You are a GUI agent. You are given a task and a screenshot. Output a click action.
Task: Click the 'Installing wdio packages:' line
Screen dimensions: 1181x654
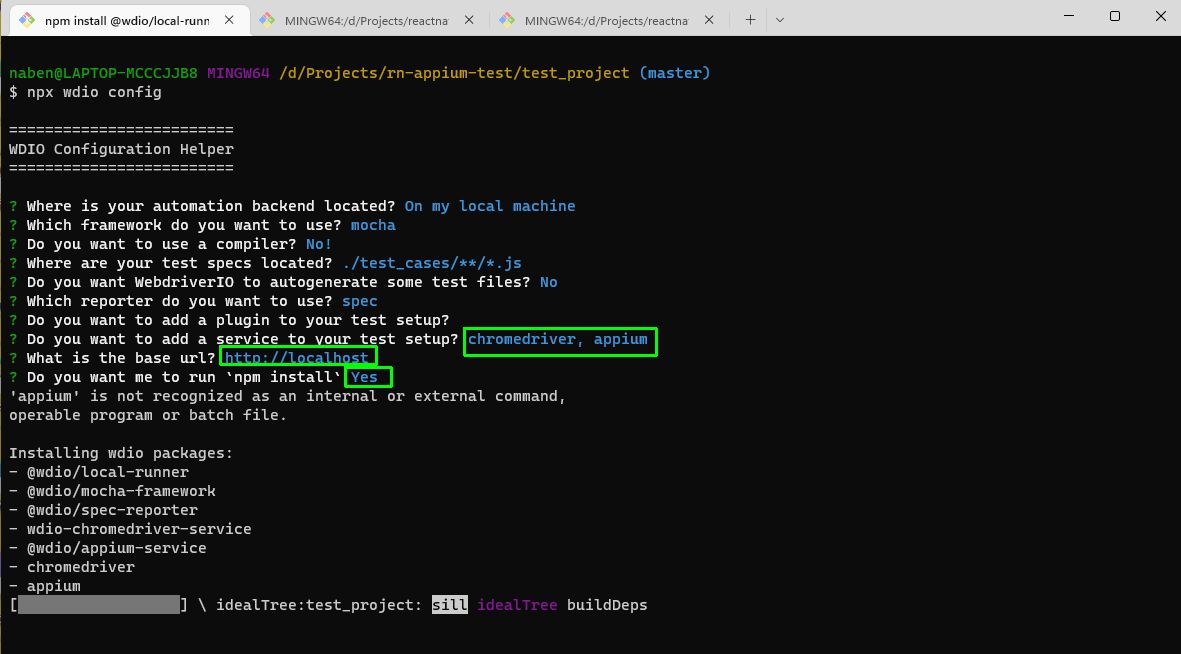121,453
